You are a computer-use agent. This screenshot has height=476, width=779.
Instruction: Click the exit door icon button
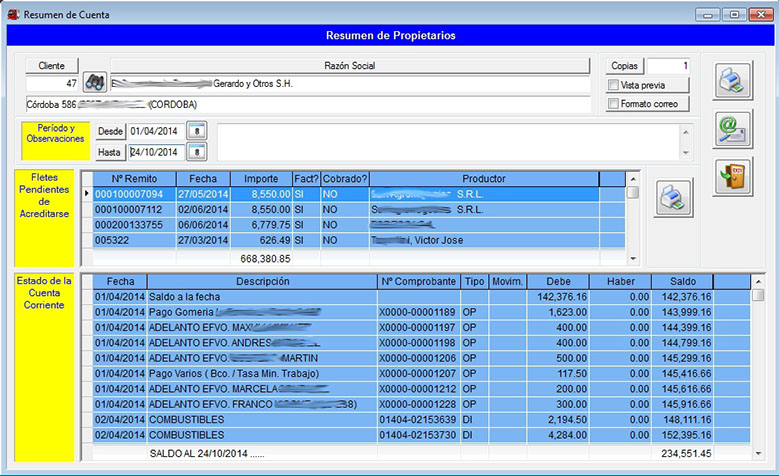[733, 176]
